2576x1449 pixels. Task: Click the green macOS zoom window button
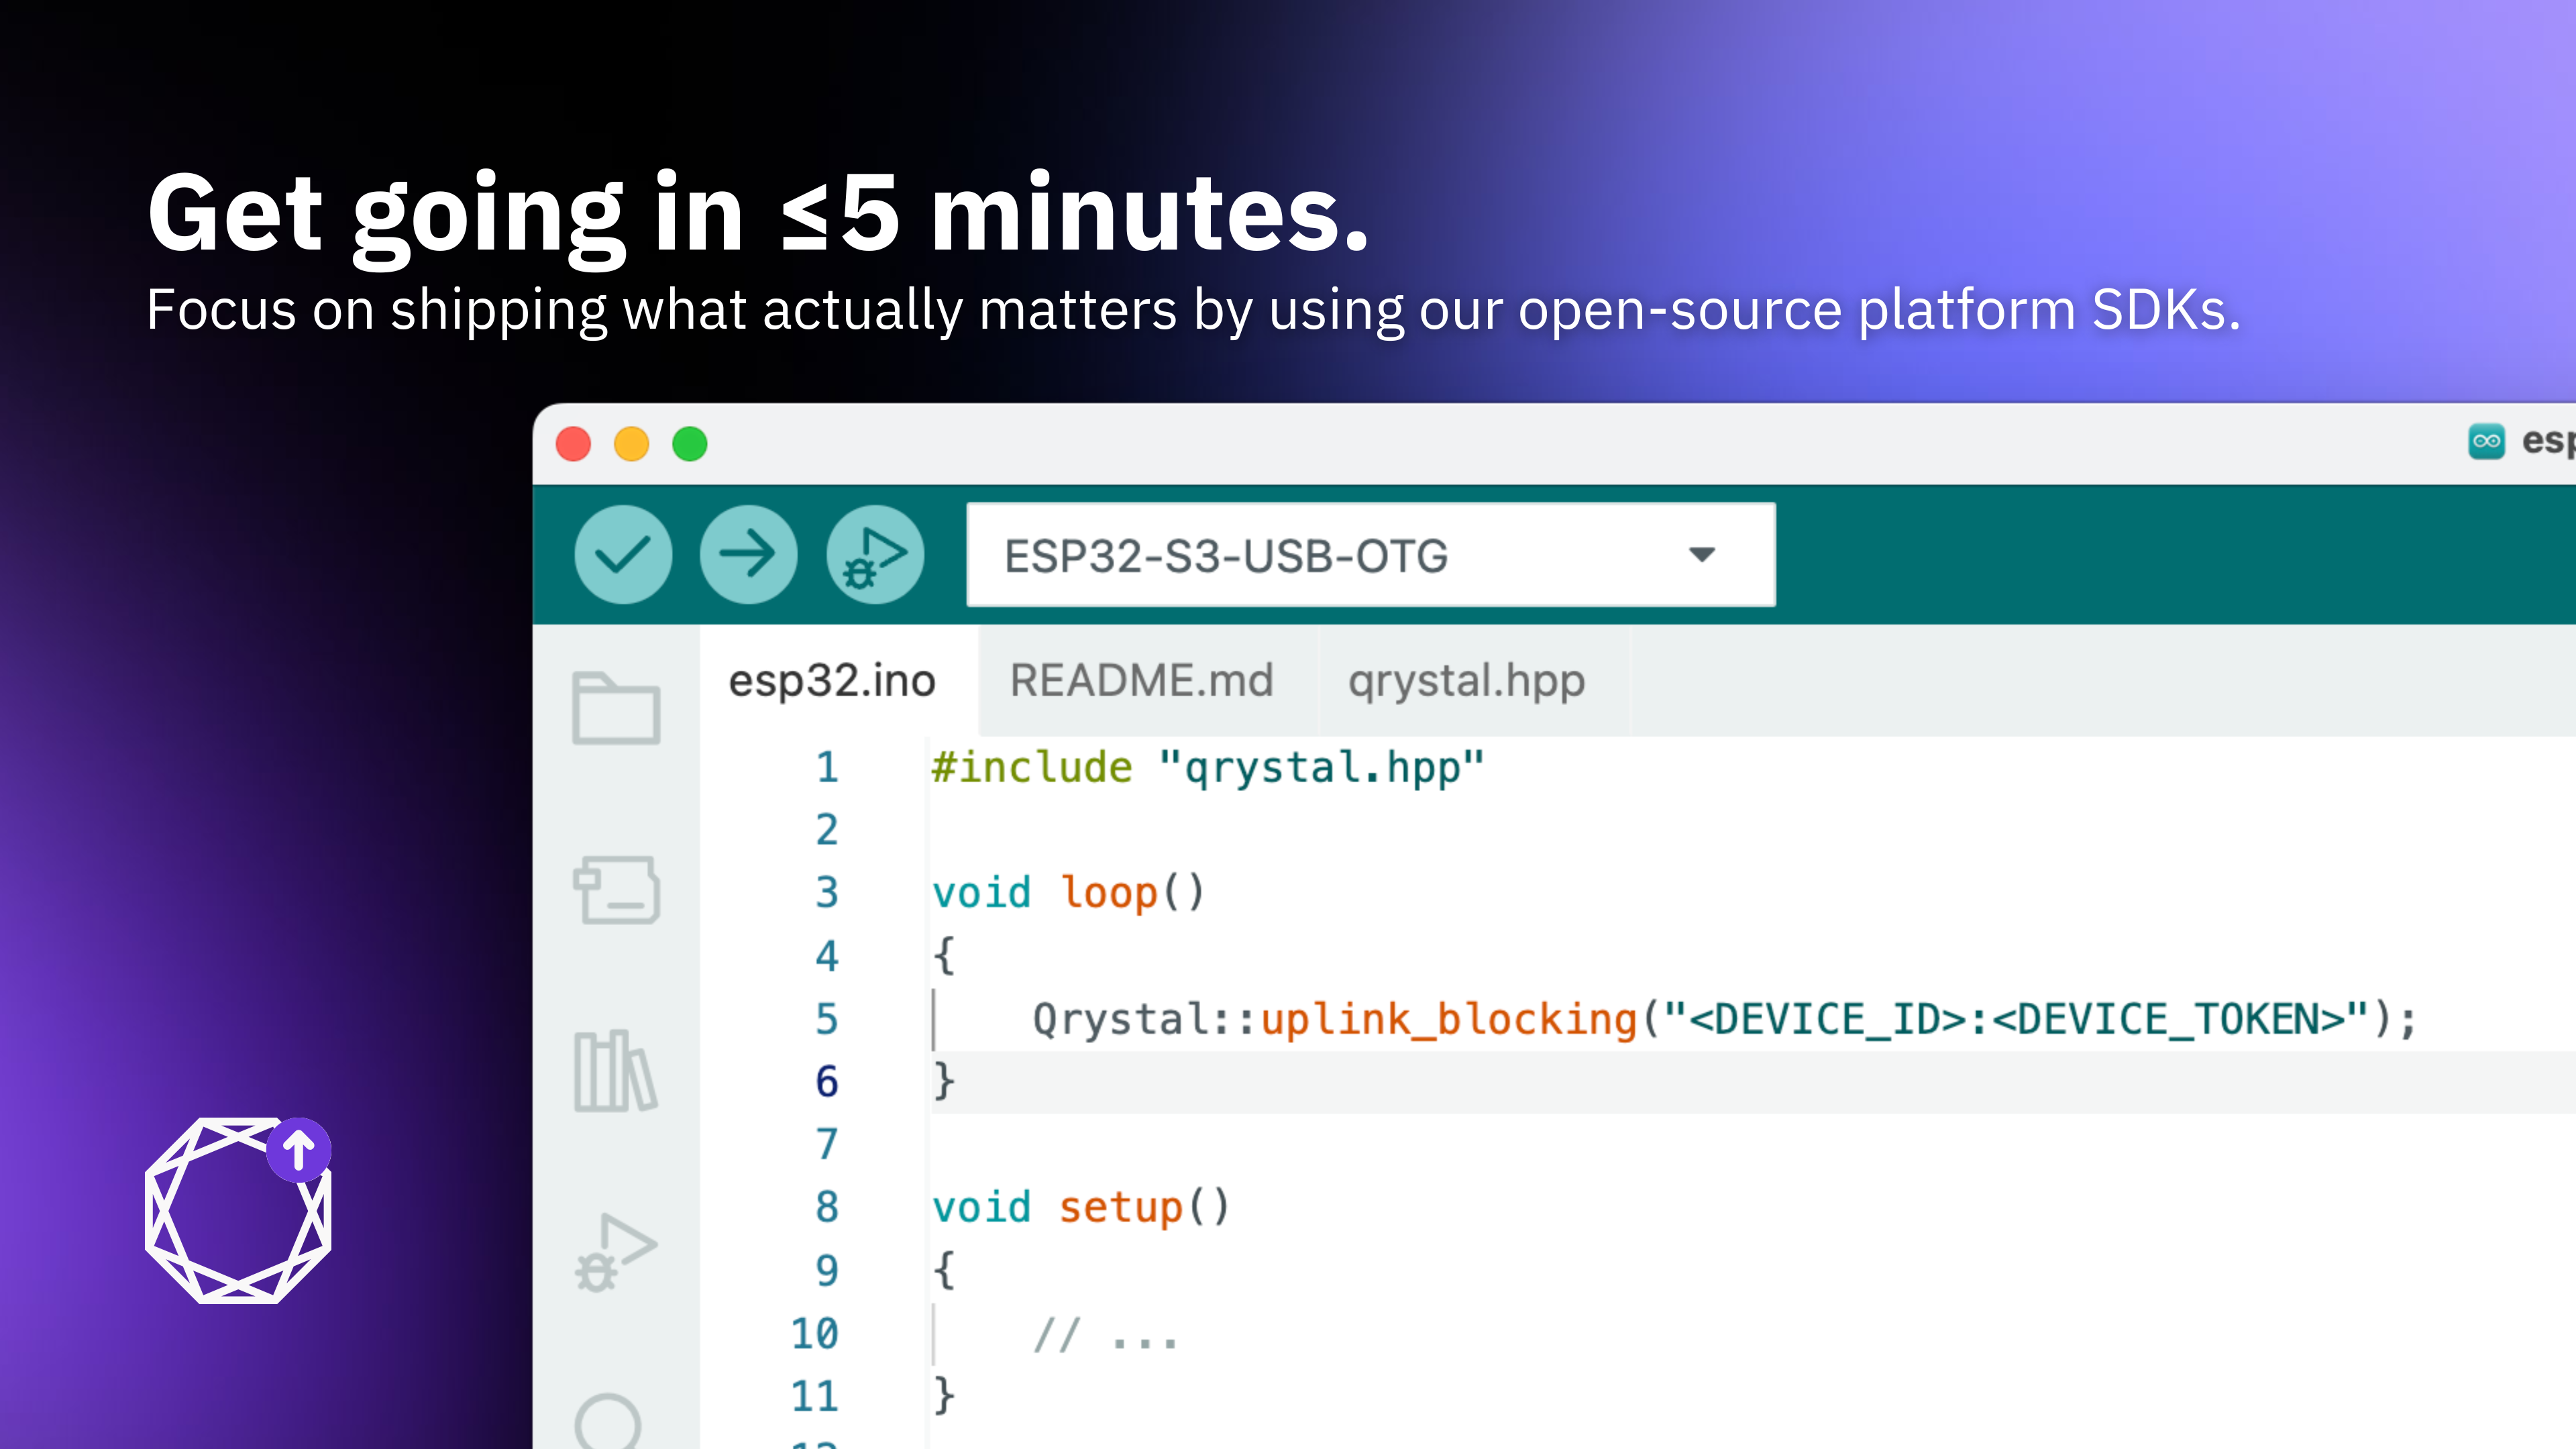click(x=690, y=444)
